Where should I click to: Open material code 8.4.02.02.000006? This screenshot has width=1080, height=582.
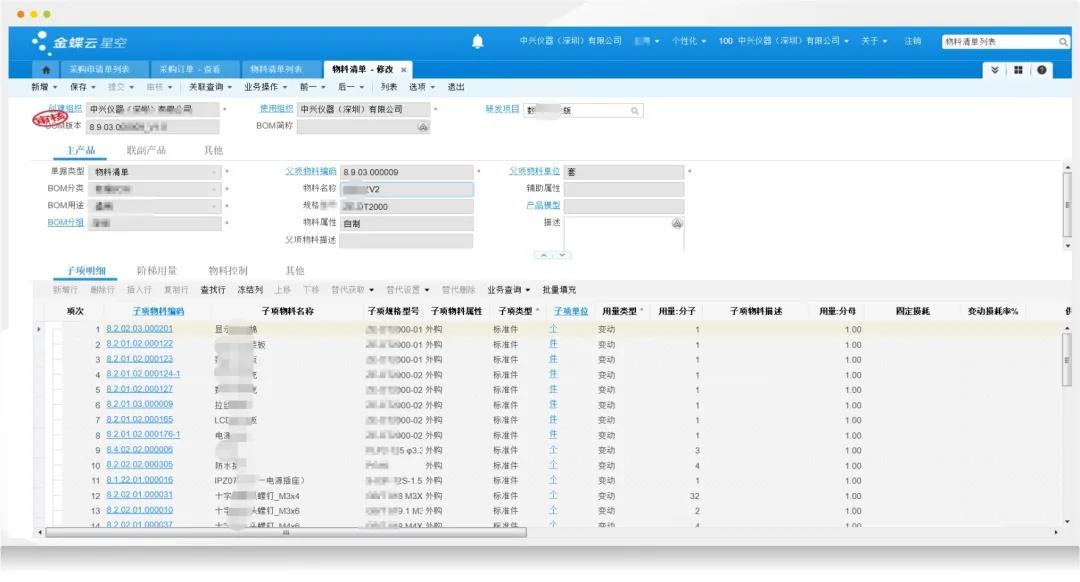point(139,450)
